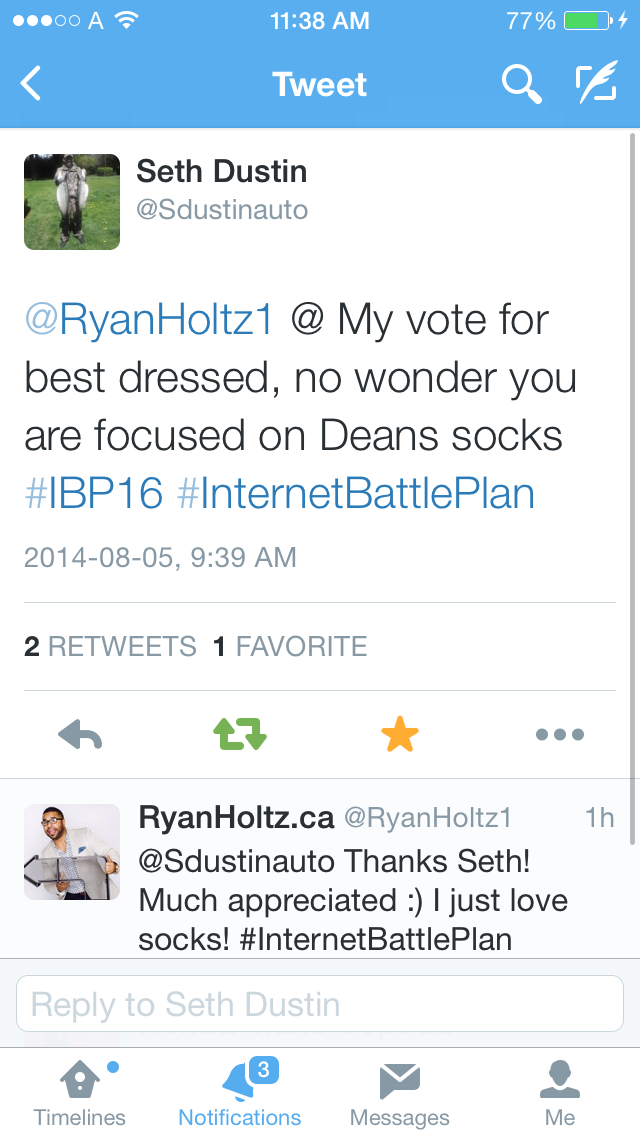Tap the @RyanHoltz1 mention in tweet
This screenshot has height=1136, width=640.
[x=148, y=321]
